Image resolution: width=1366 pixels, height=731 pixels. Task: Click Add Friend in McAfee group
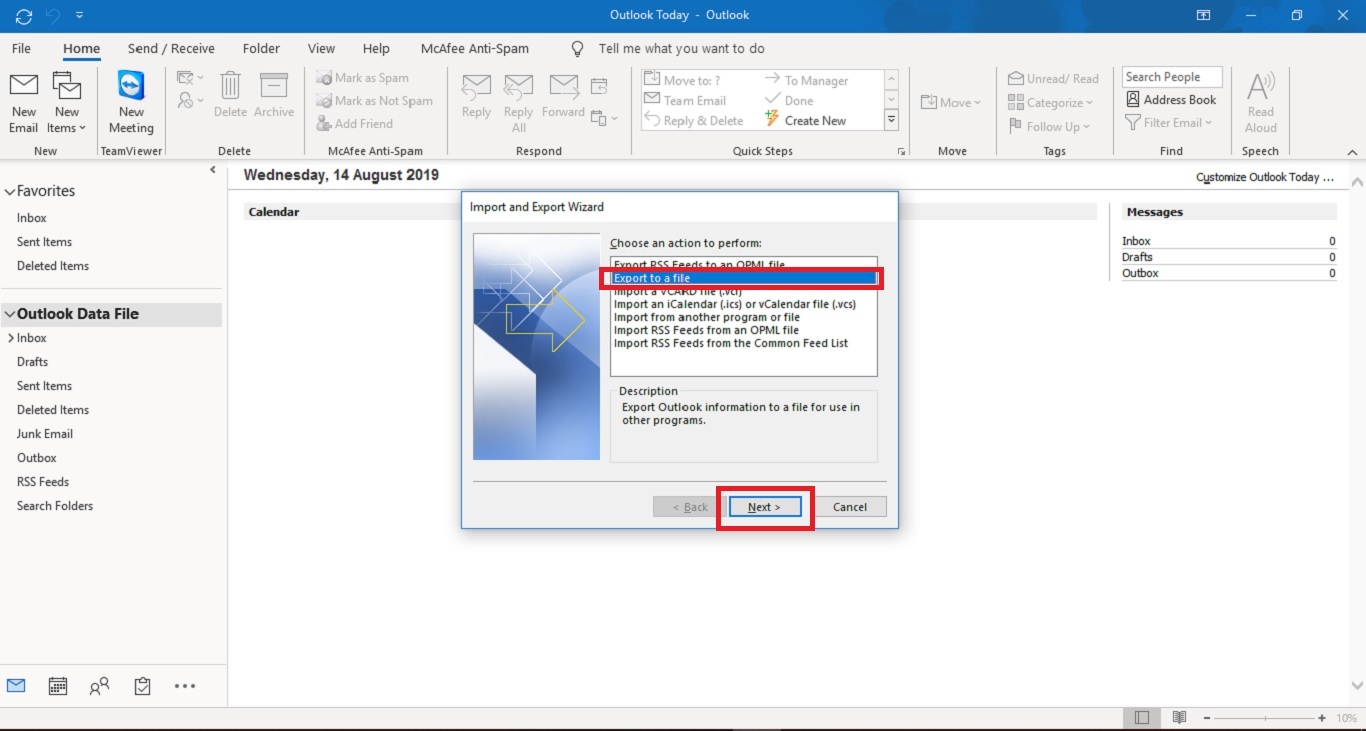click(354, 124)
